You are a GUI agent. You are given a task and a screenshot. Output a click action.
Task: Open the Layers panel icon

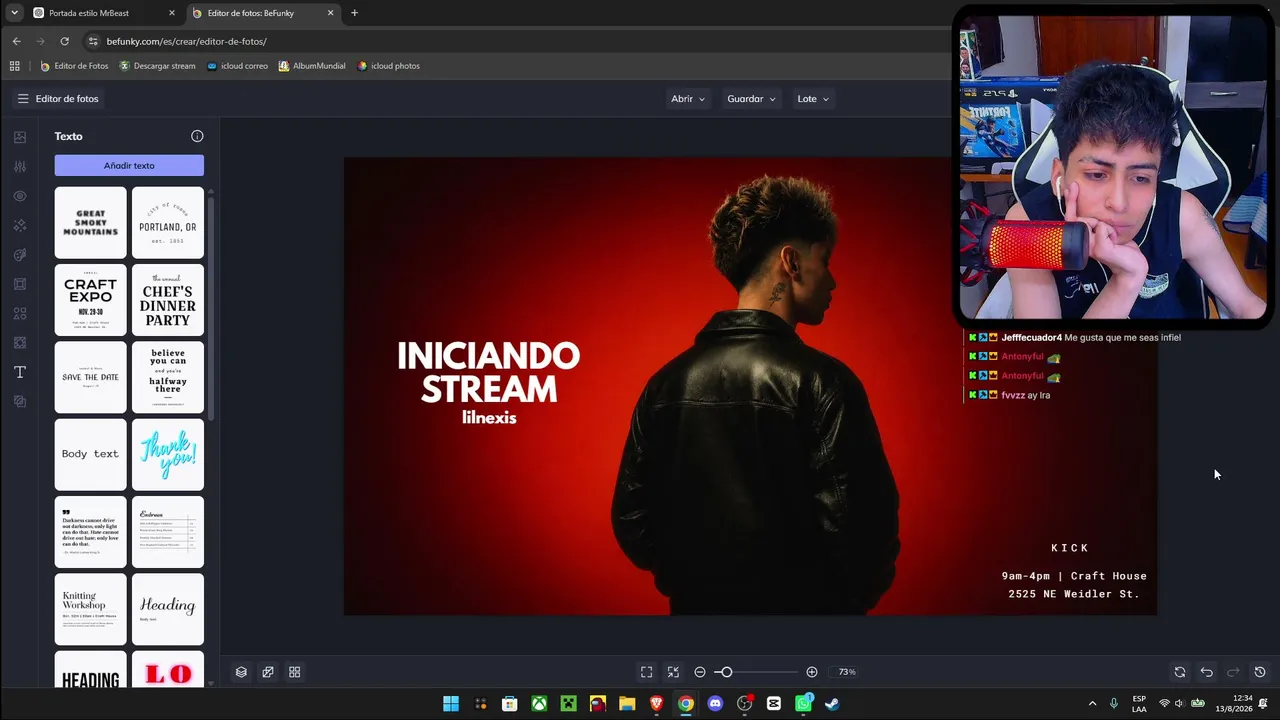pyautogui.click(x=241, y=672)
